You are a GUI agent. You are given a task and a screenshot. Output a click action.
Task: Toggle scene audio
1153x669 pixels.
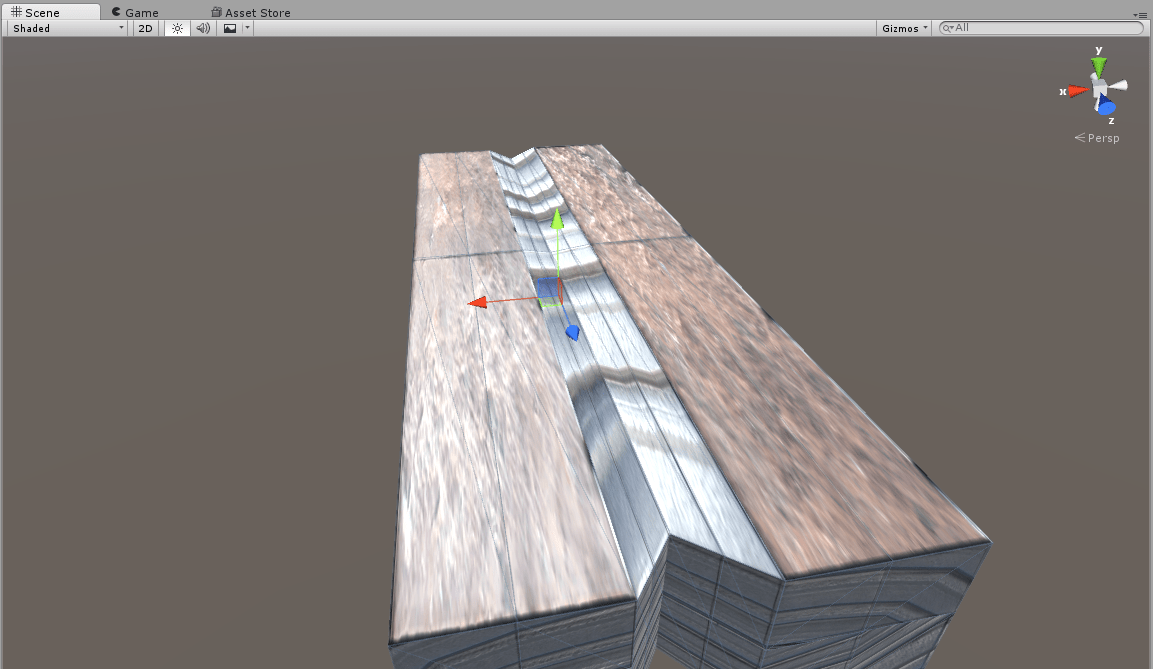pyautogui.click(x=203, y=28)
